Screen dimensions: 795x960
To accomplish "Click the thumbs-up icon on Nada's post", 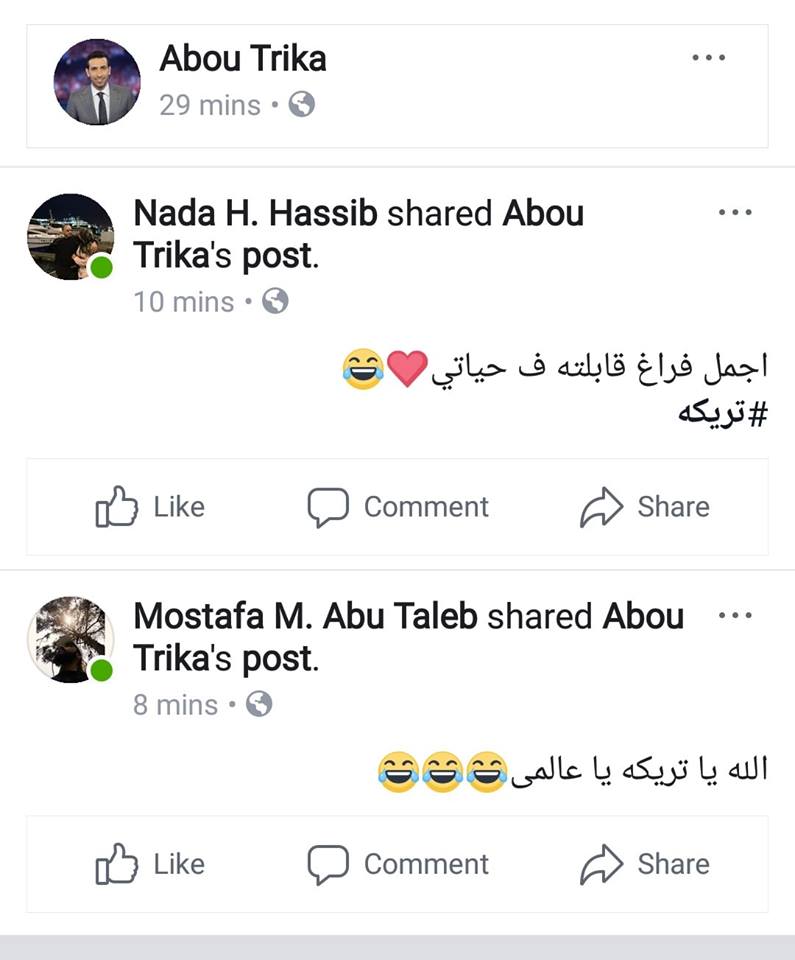I will [x=116, y=507].
